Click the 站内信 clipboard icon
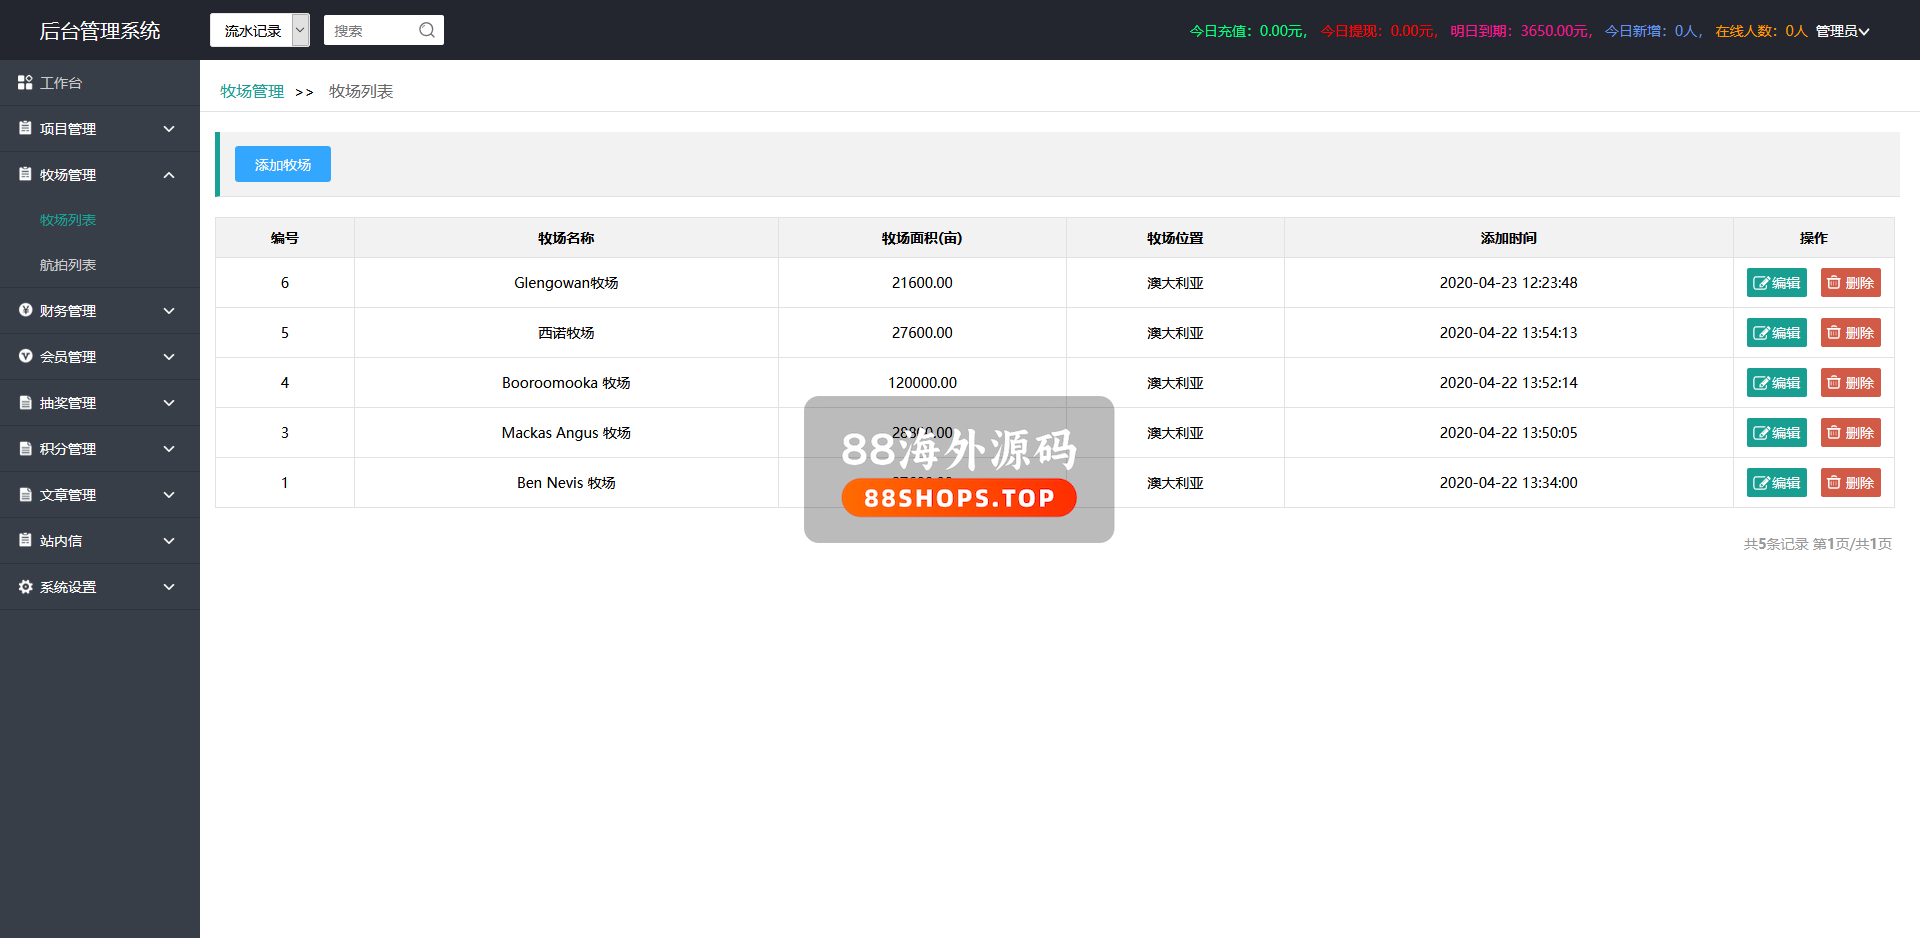The width and height of the screenshot is (1920, 938). click(25, 541)
